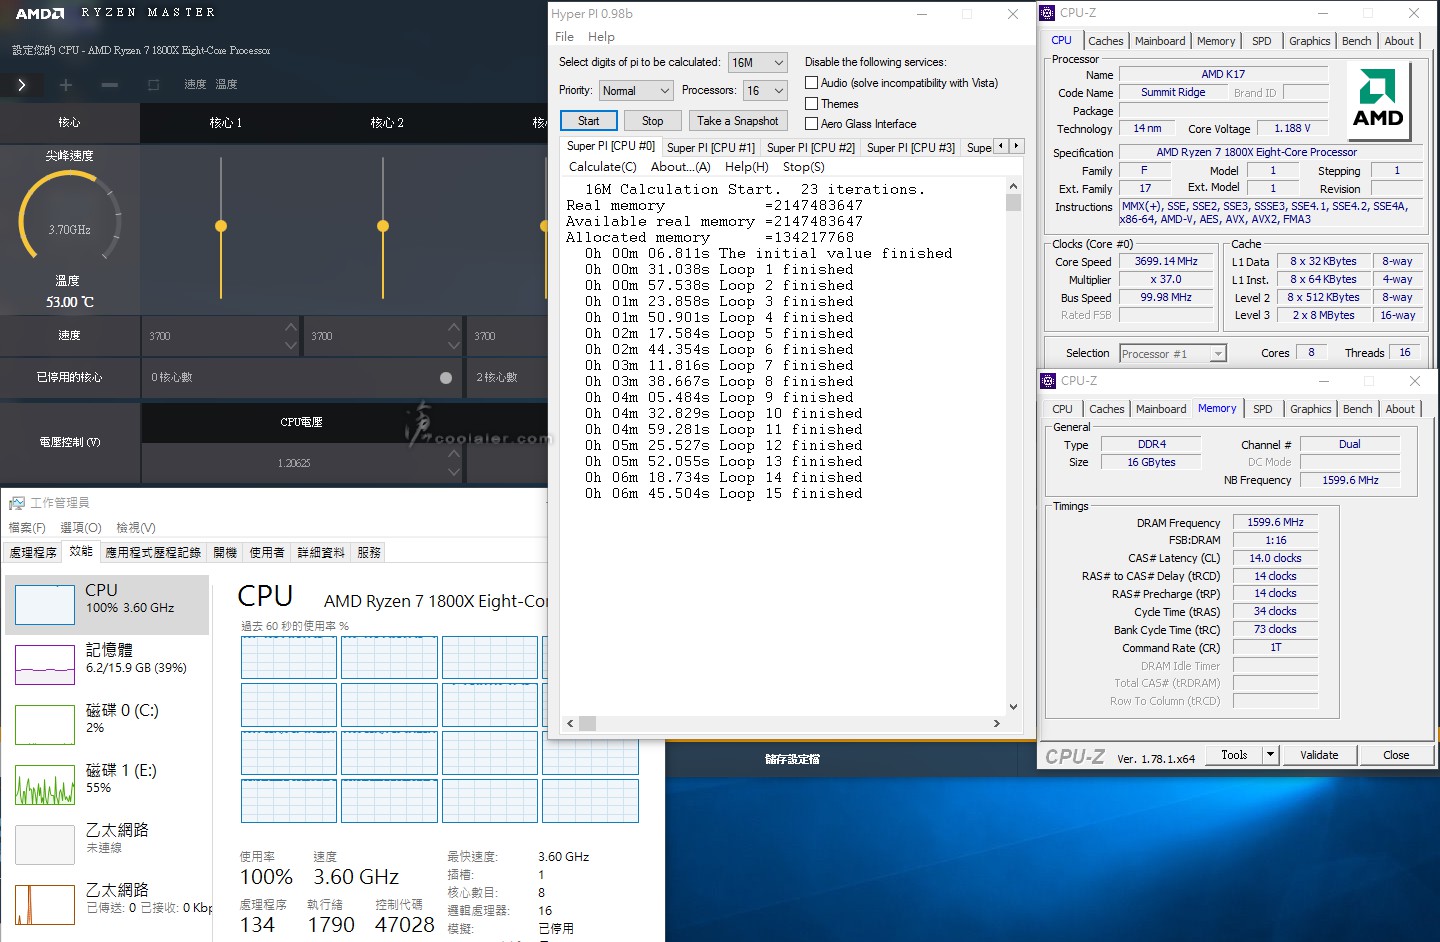
Task: Click the Hyper PI vertical scrollbar thumb
Action: point(1013,203)
